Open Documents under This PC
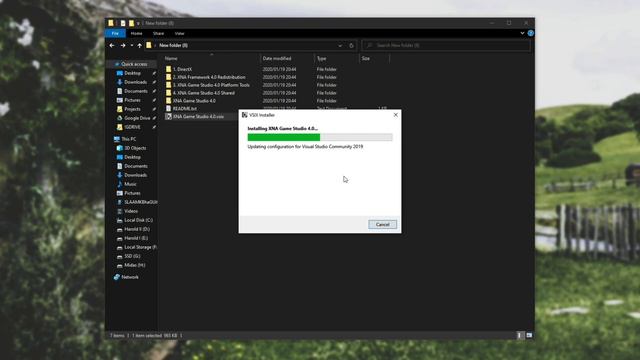 [x=136, y=166]
